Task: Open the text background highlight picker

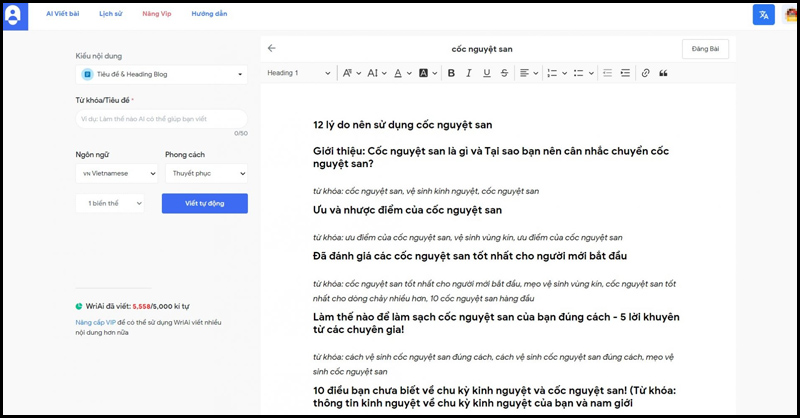Action: tap(428, 73)
